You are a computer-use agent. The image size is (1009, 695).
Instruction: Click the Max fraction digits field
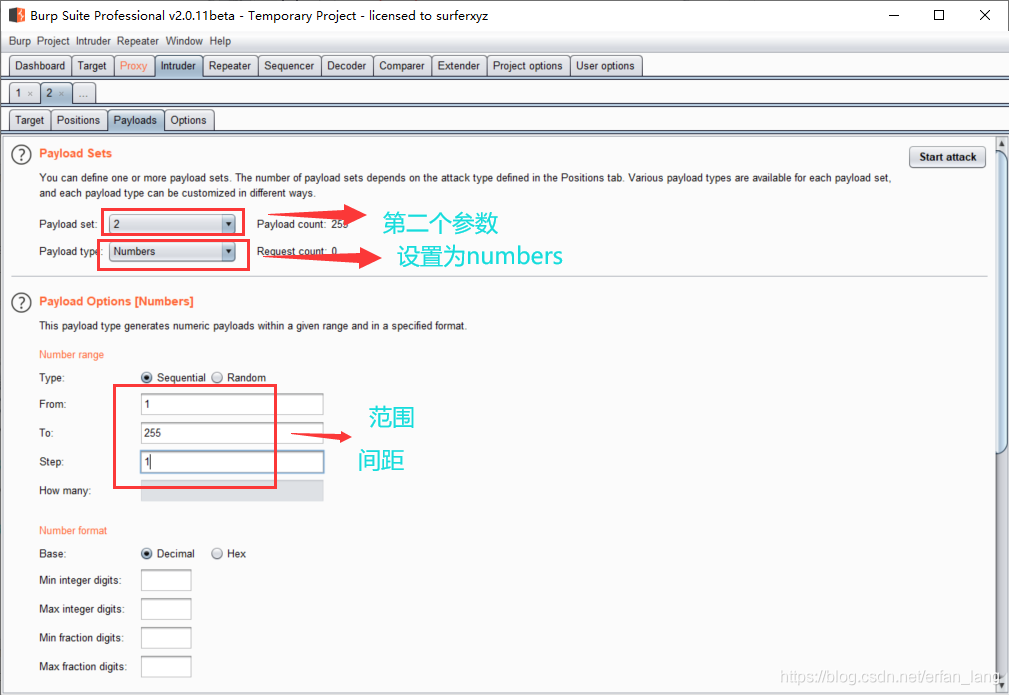[166, 667]
